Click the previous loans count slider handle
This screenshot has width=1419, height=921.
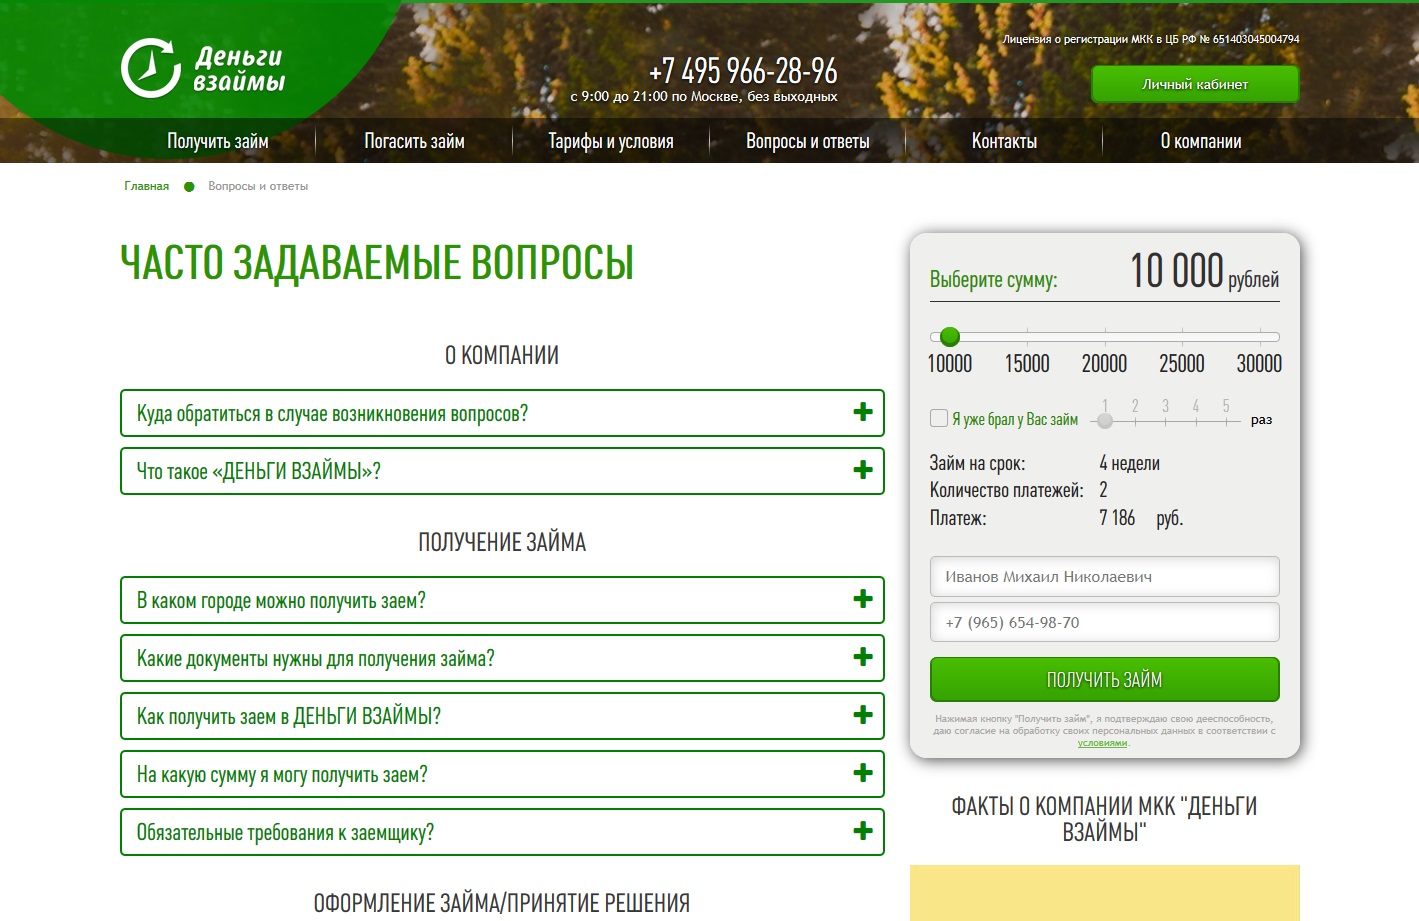tap(1105, 421)
